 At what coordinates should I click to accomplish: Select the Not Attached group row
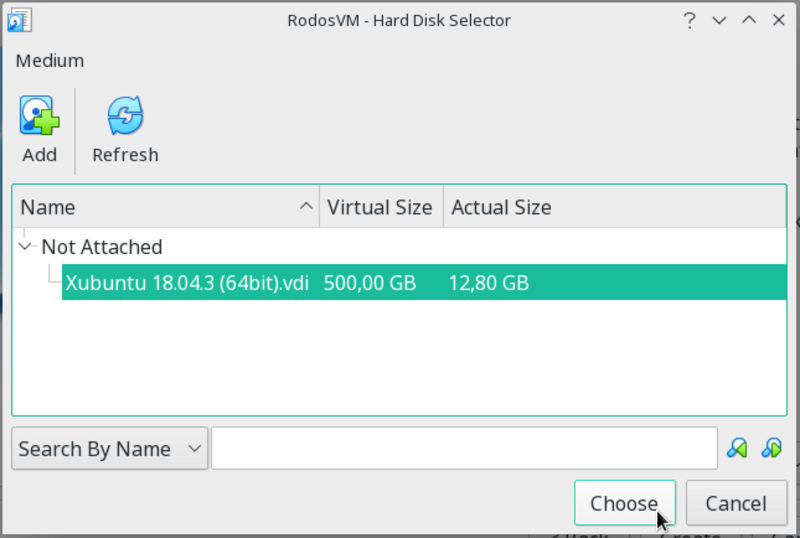click(x=101, y=247)
